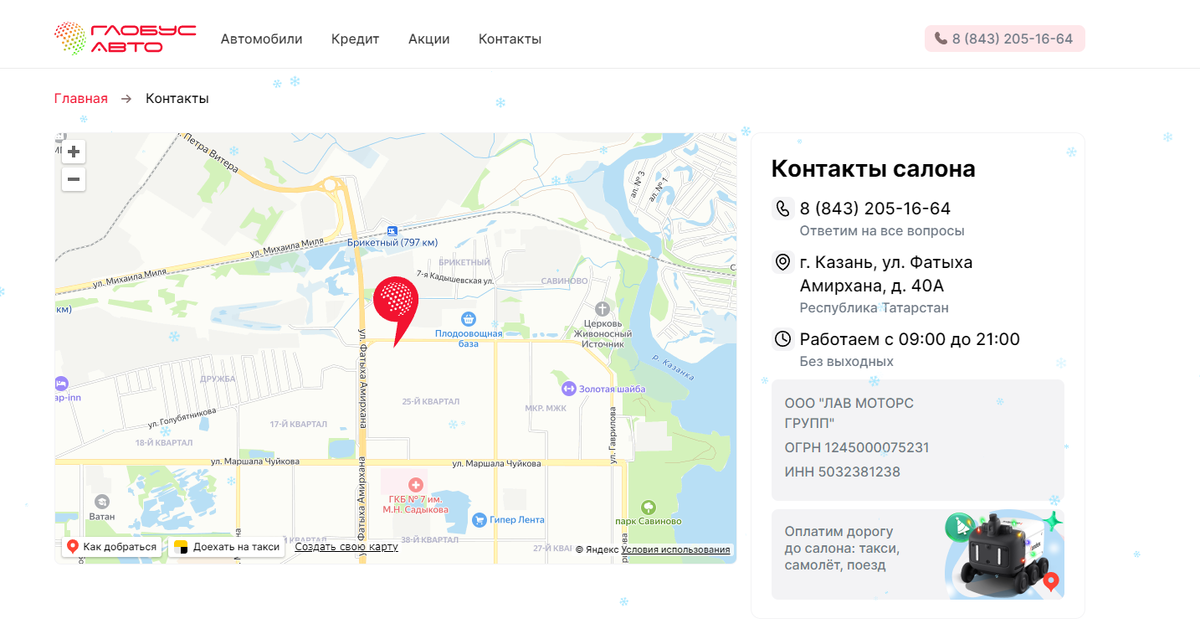This screenshot has width=1200, height=634.
Task: Open Контакты menu item
Action: pyautogui.click(x=510, y=39)
